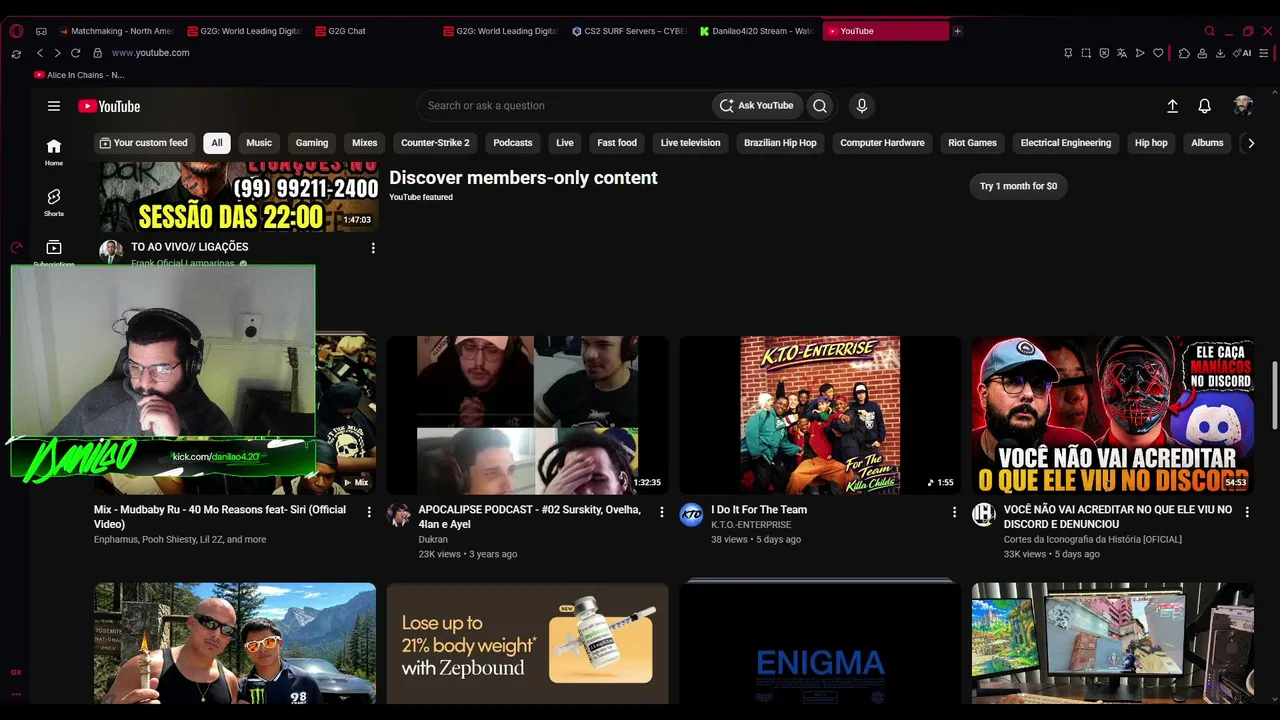Select the Counter-Strike 2 chip
The height and width of the screenshot is (720, 1280).
tap(435, 143)
